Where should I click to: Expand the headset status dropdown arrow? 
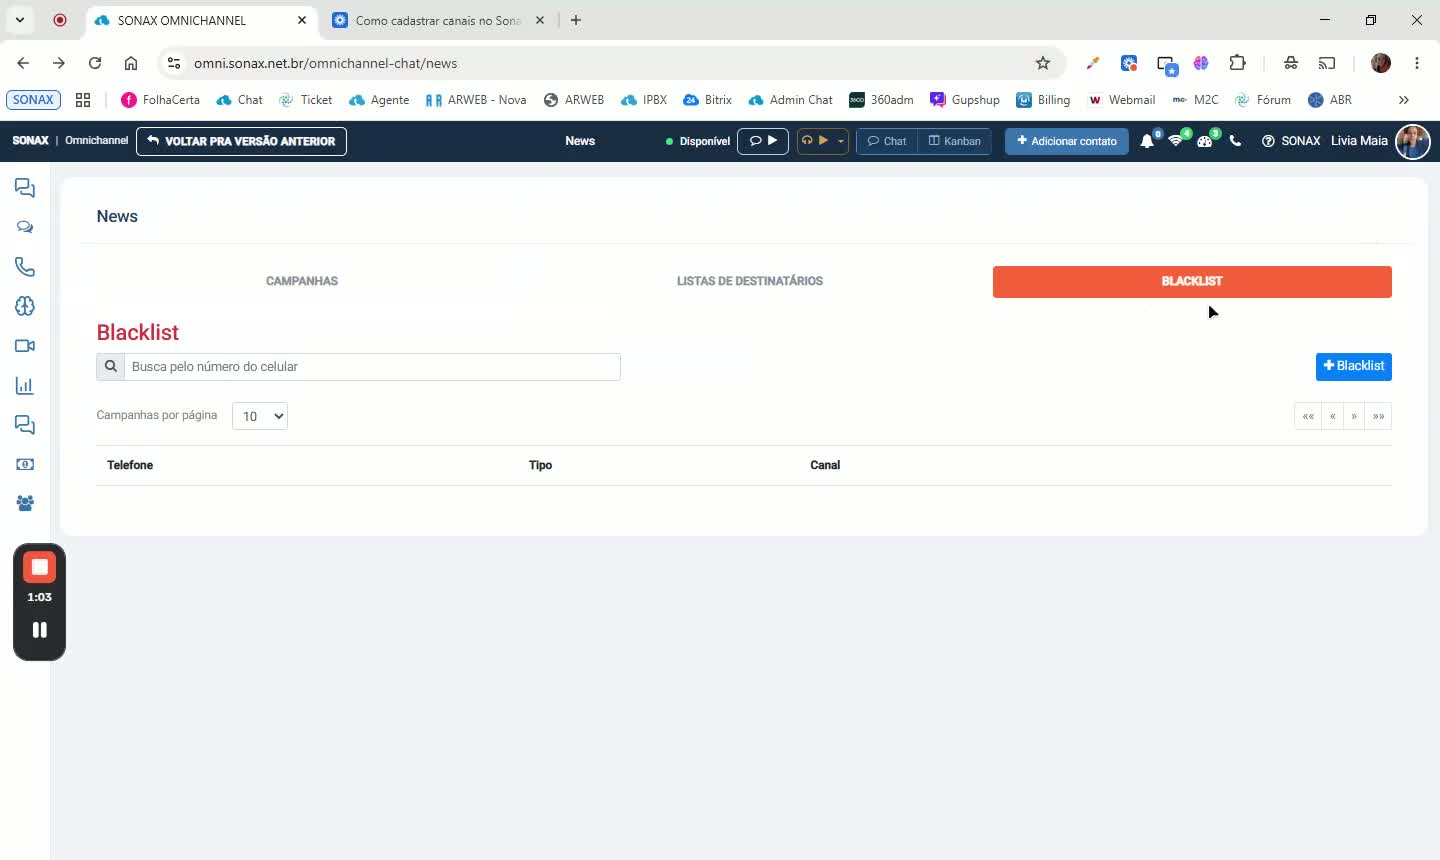[x=841, y=141]
